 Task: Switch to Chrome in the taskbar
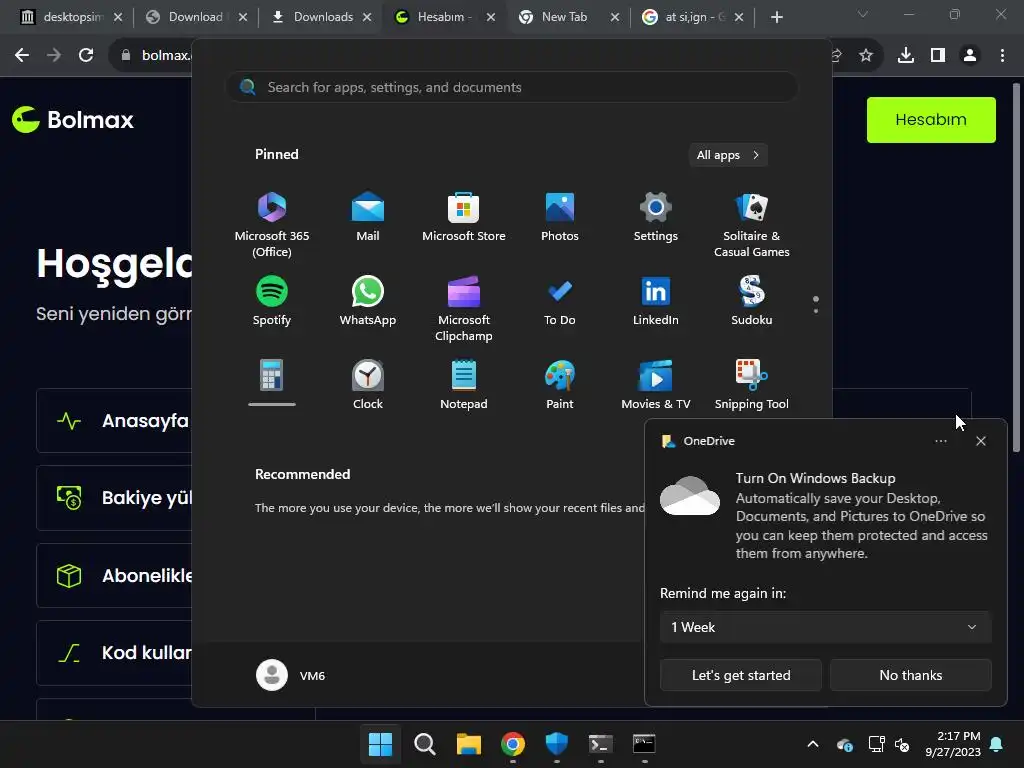click(513, 744)
